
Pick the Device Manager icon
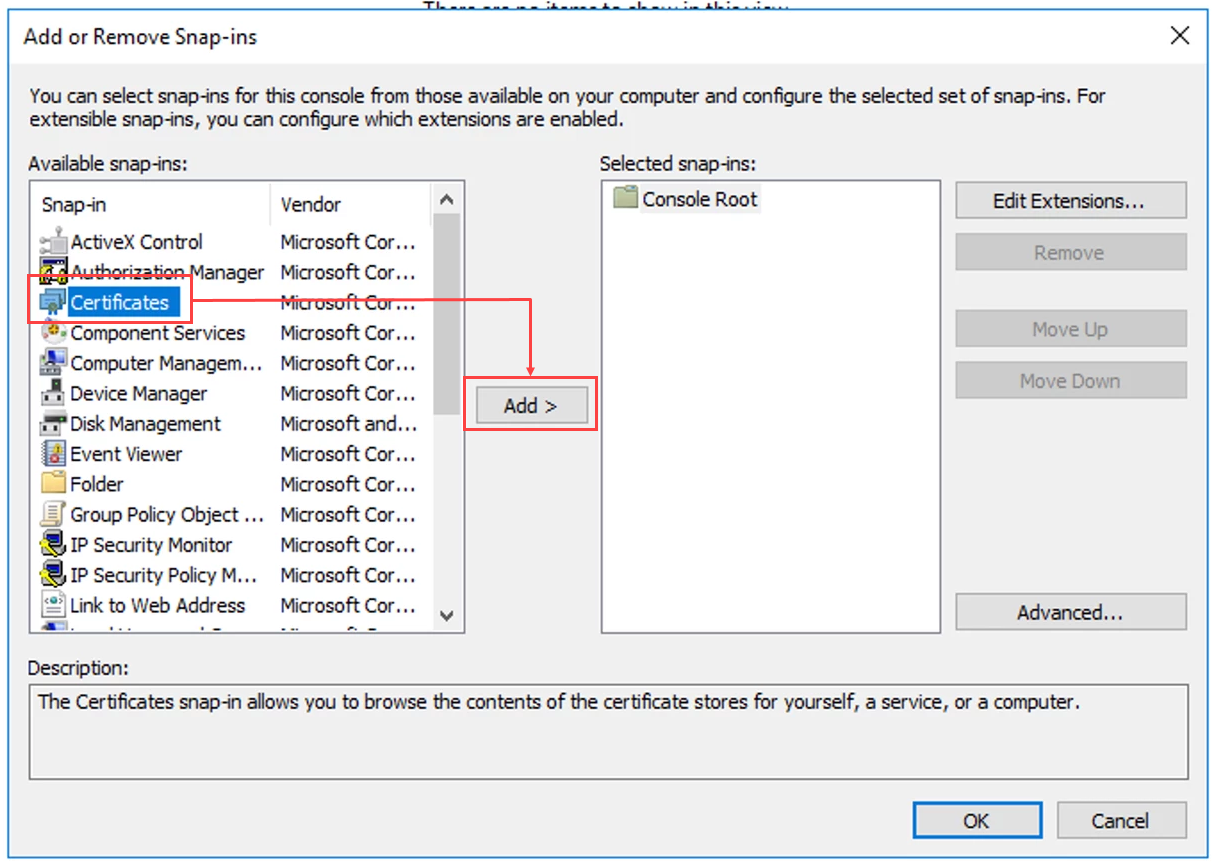coord(53,394)
